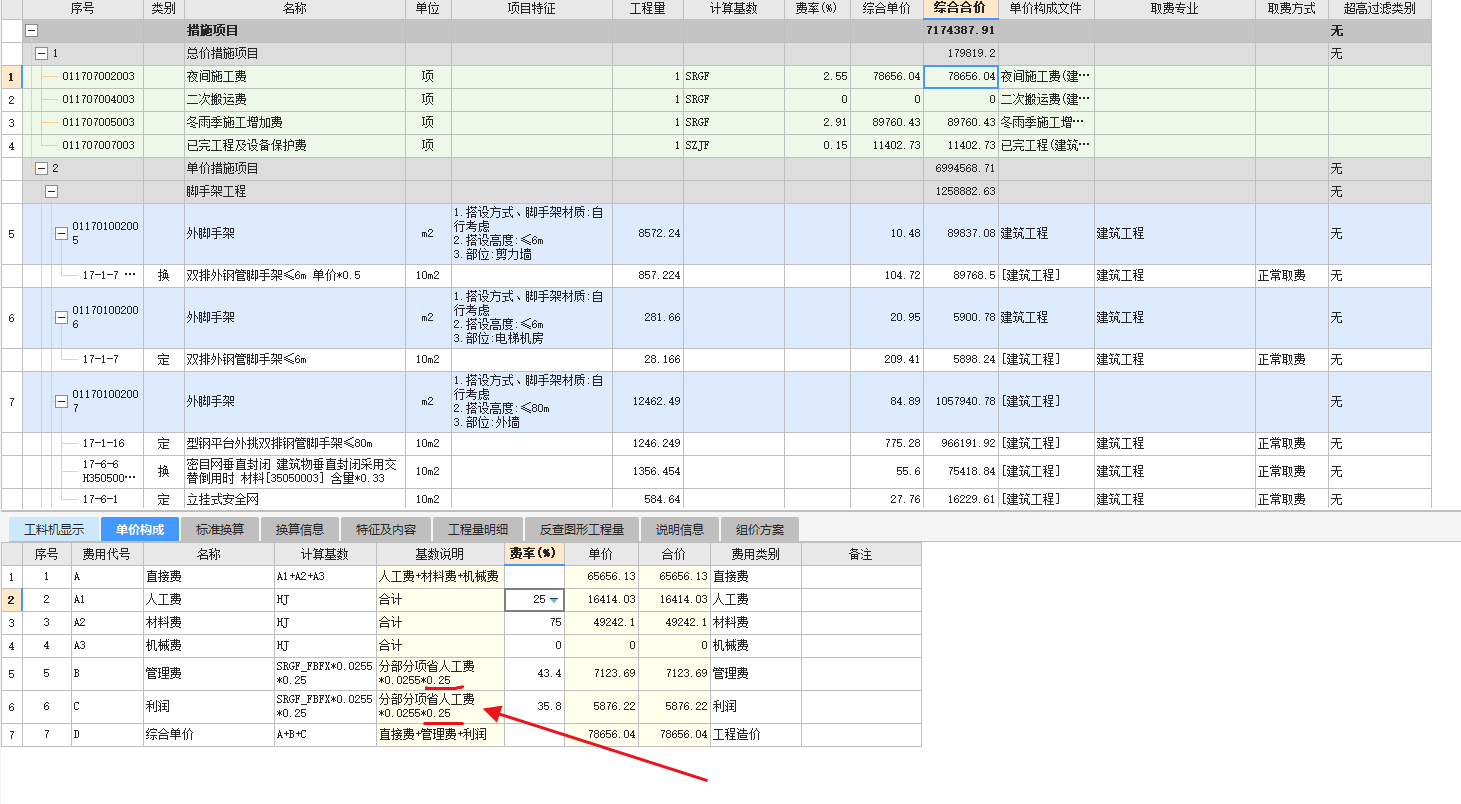Open the 换算信息 tab

(300, 529)
